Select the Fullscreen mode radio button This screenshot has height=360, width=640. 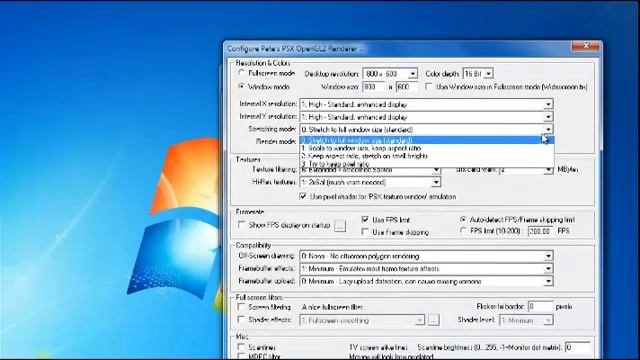click(241, 73)
